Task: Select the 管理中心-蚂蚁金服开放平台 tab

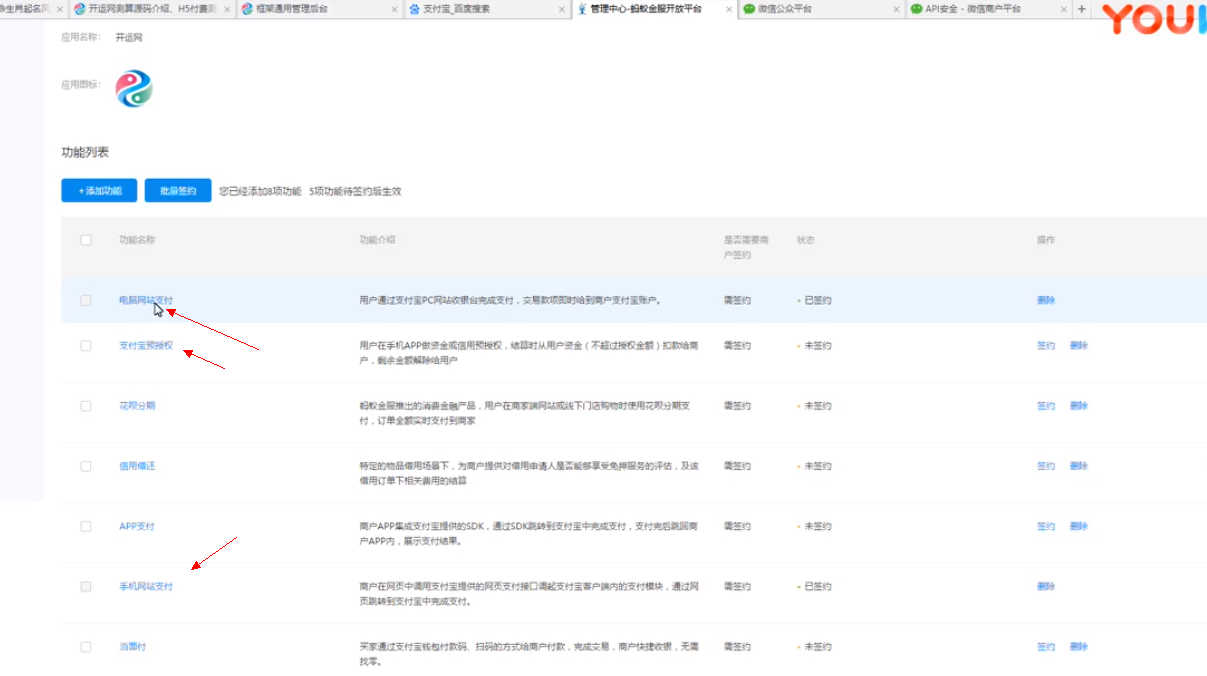Action: (655, 9)
